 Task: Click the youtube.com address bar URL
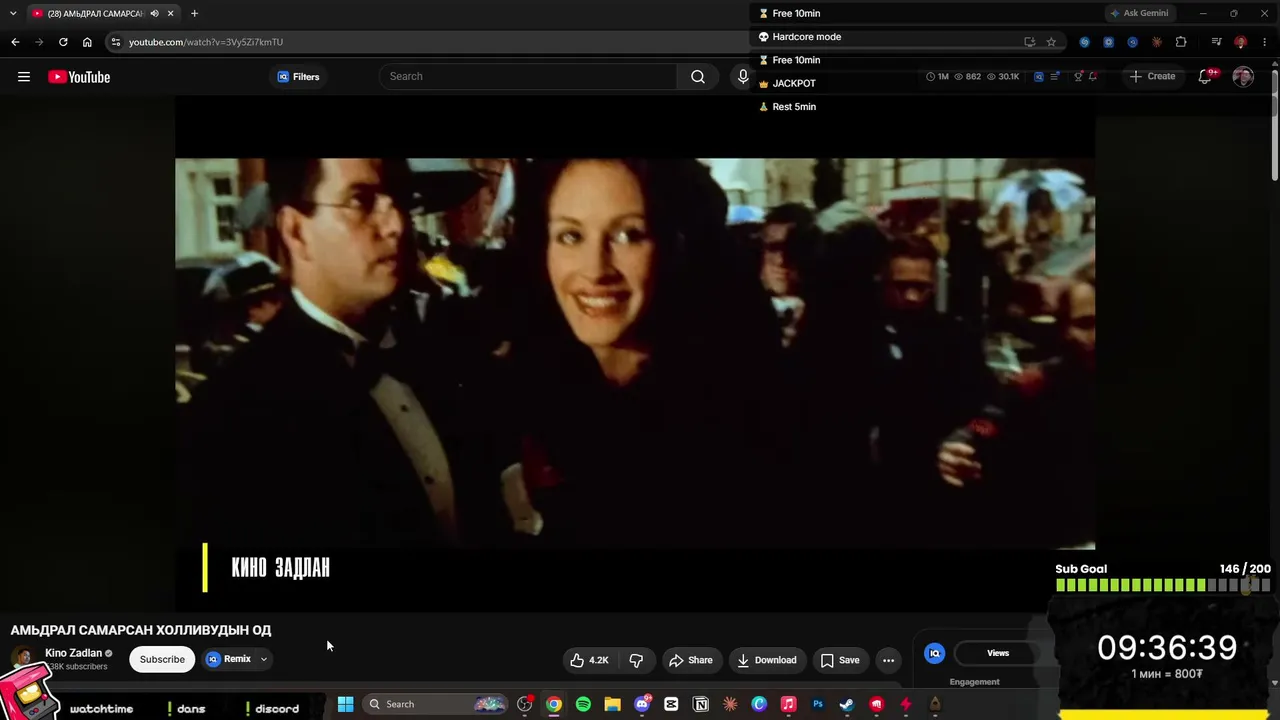click(x=206, y=42)
